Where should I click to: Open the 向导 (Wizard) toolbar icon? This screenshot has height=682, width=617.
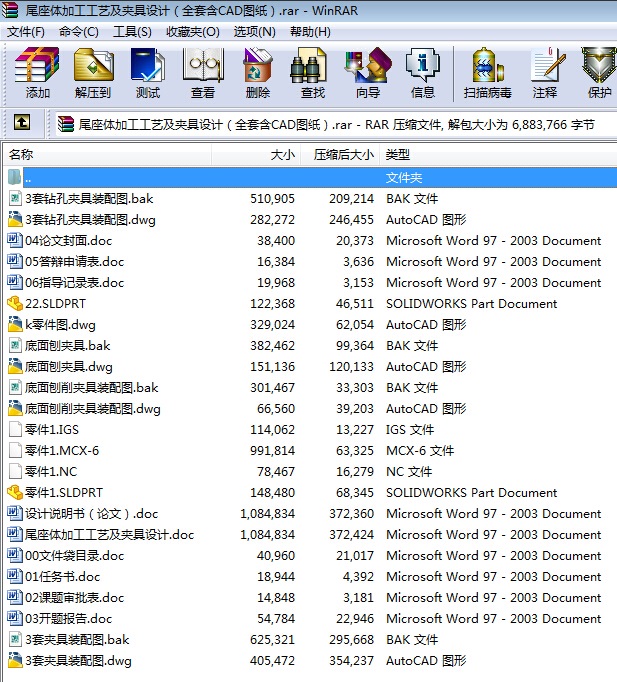[368, 65]
